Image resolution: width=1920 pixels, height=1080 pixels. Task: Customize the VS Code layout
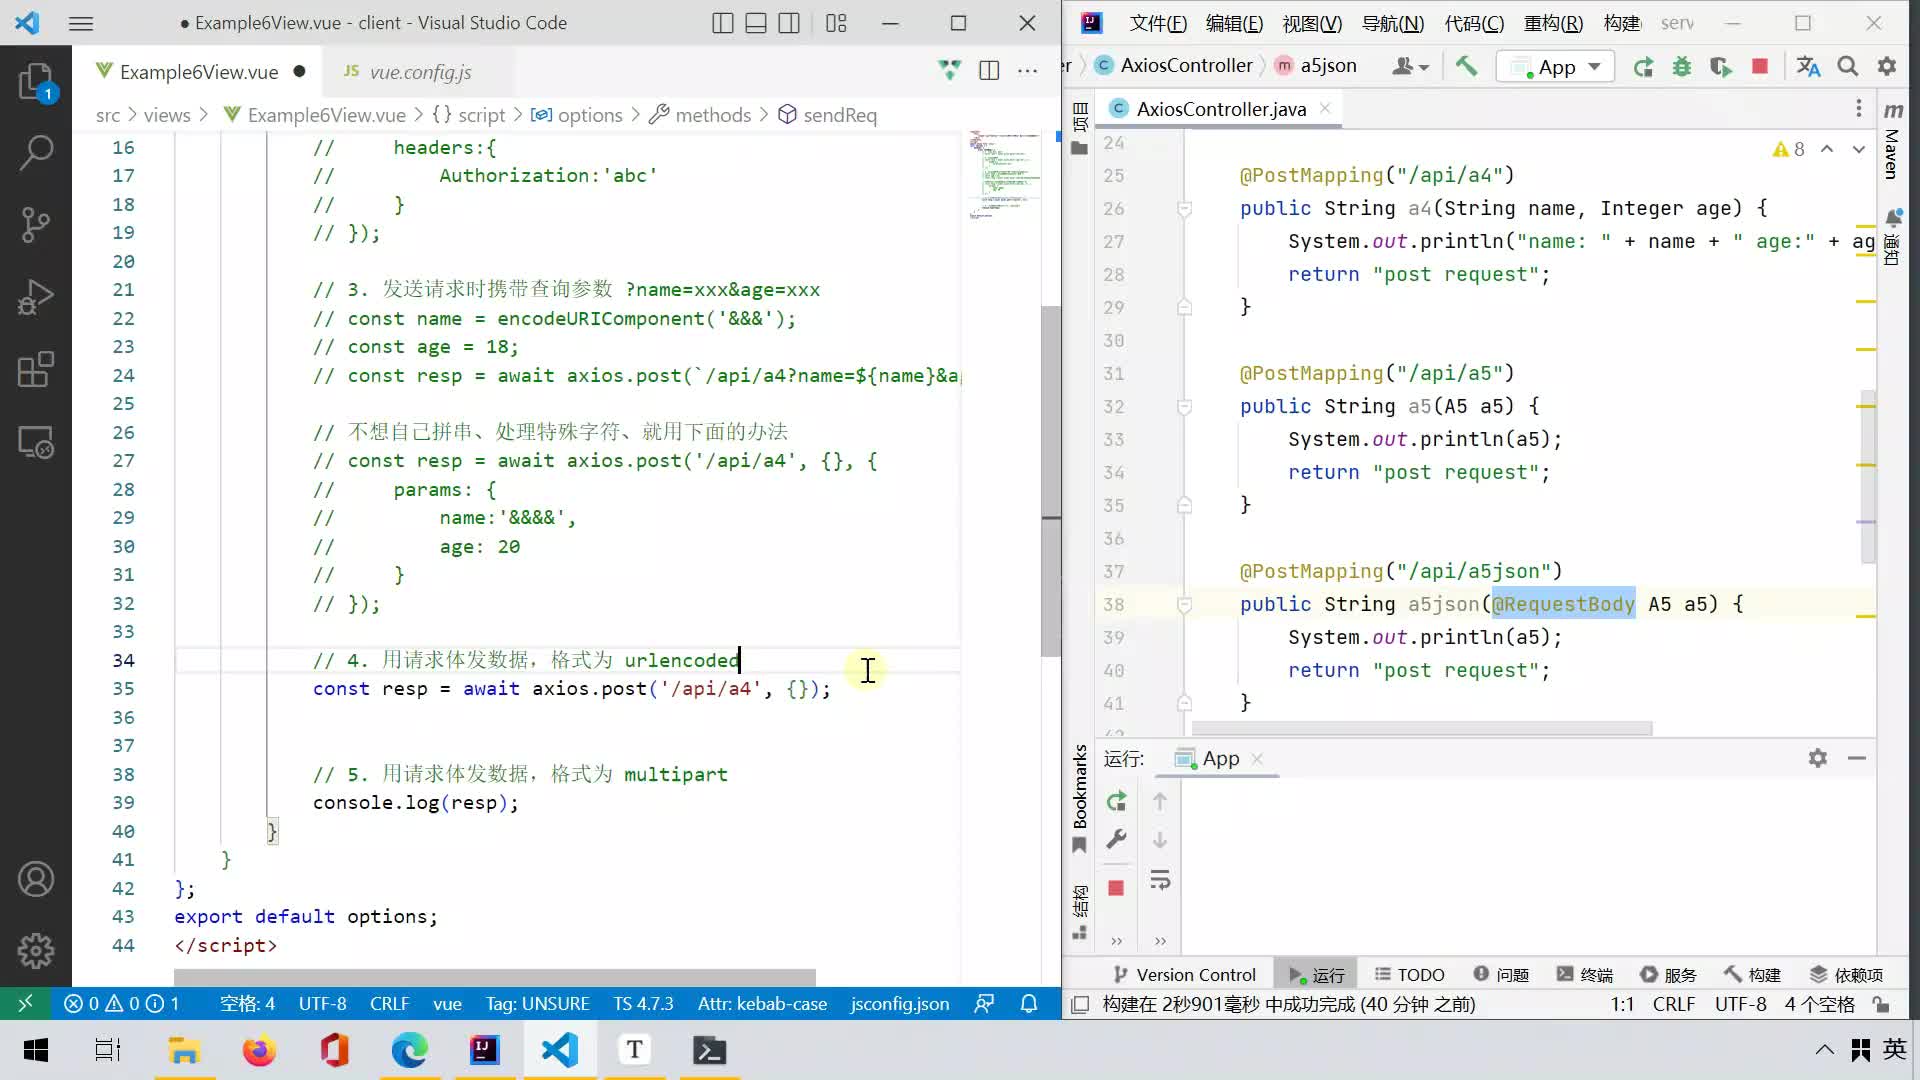837,23
